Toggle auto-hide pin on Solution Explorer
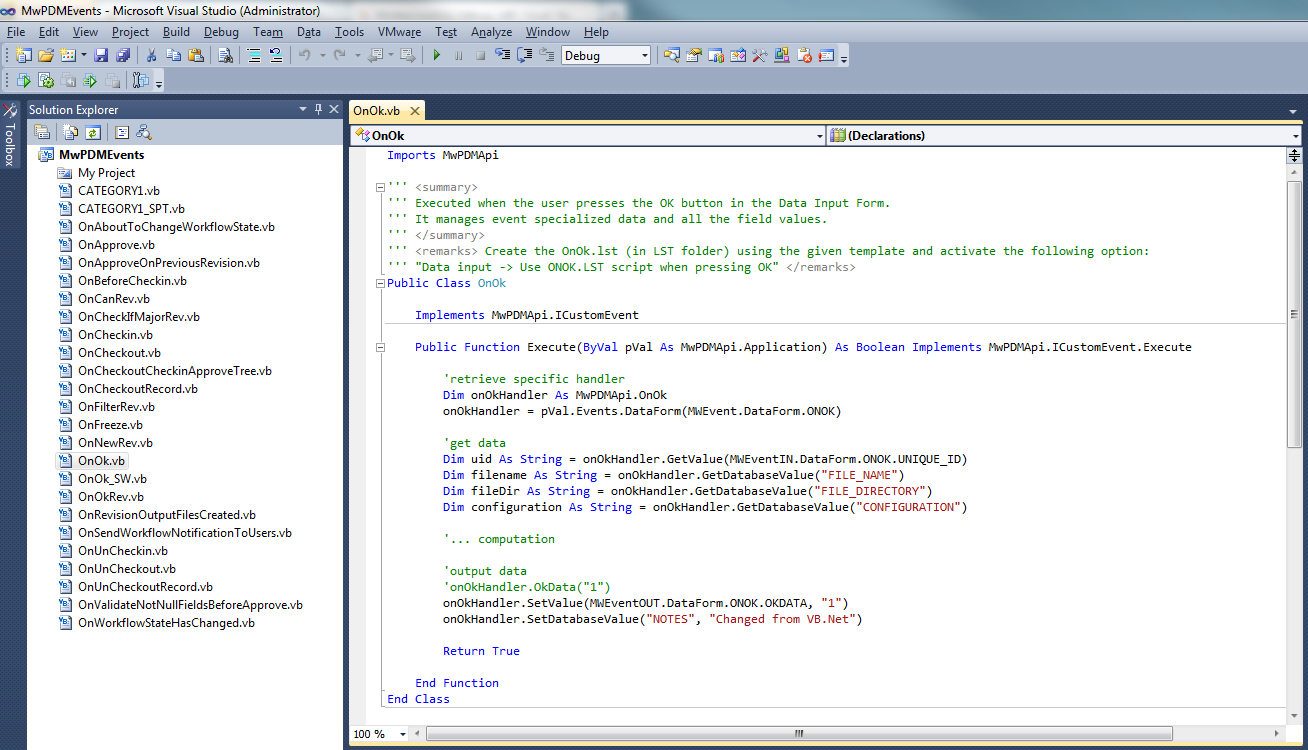Viewport: 1308px width, 750px height. (318, 109)
